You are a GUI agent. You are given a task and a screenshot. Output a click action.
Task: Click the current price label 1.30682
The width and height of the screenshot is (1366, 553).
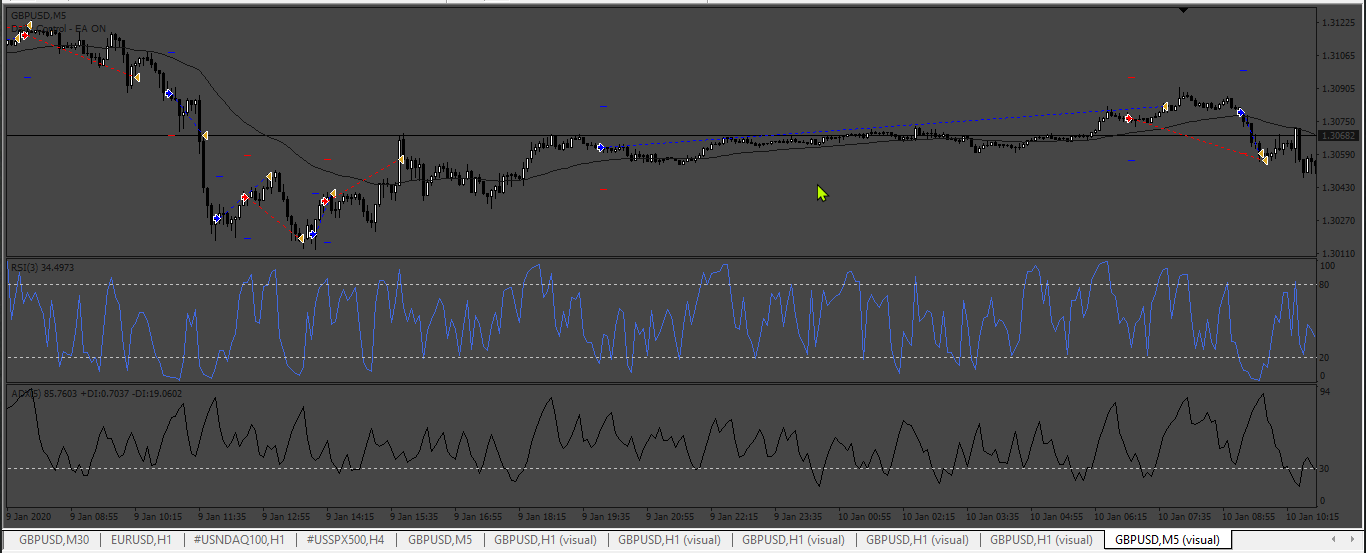tap(1337, 135)
